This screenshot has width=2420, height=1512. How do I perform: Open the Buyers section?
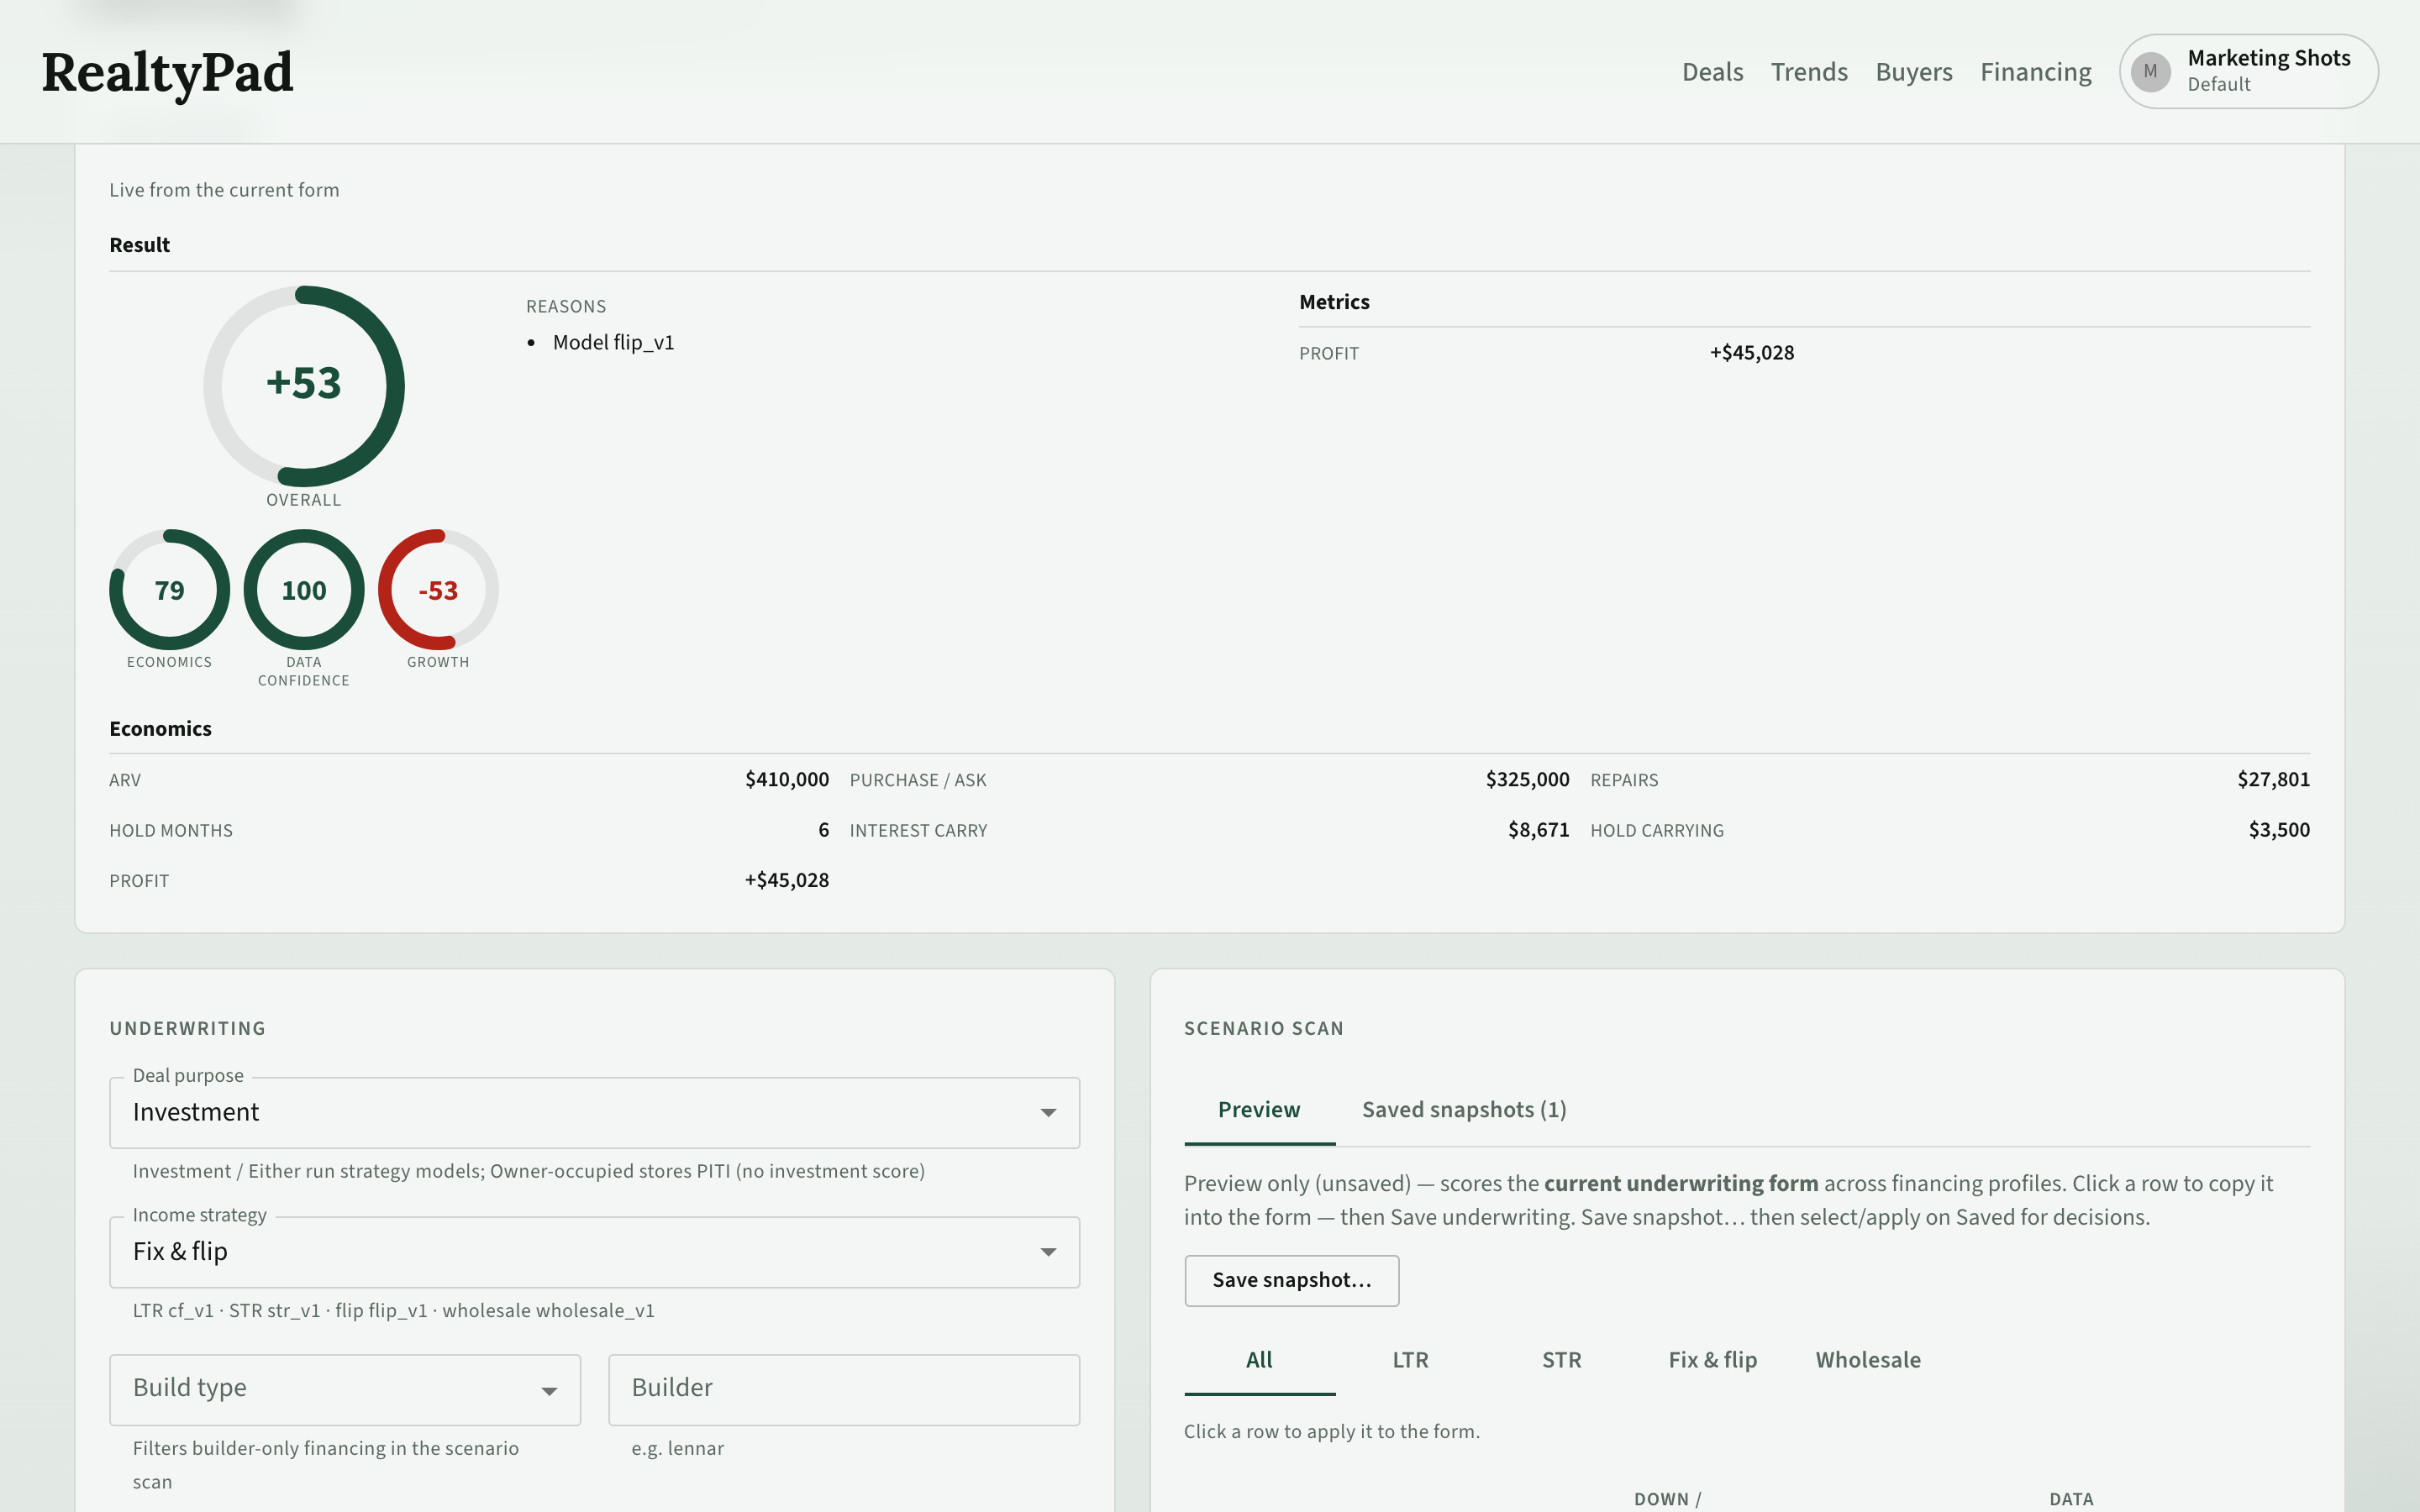pos(1913,72)
